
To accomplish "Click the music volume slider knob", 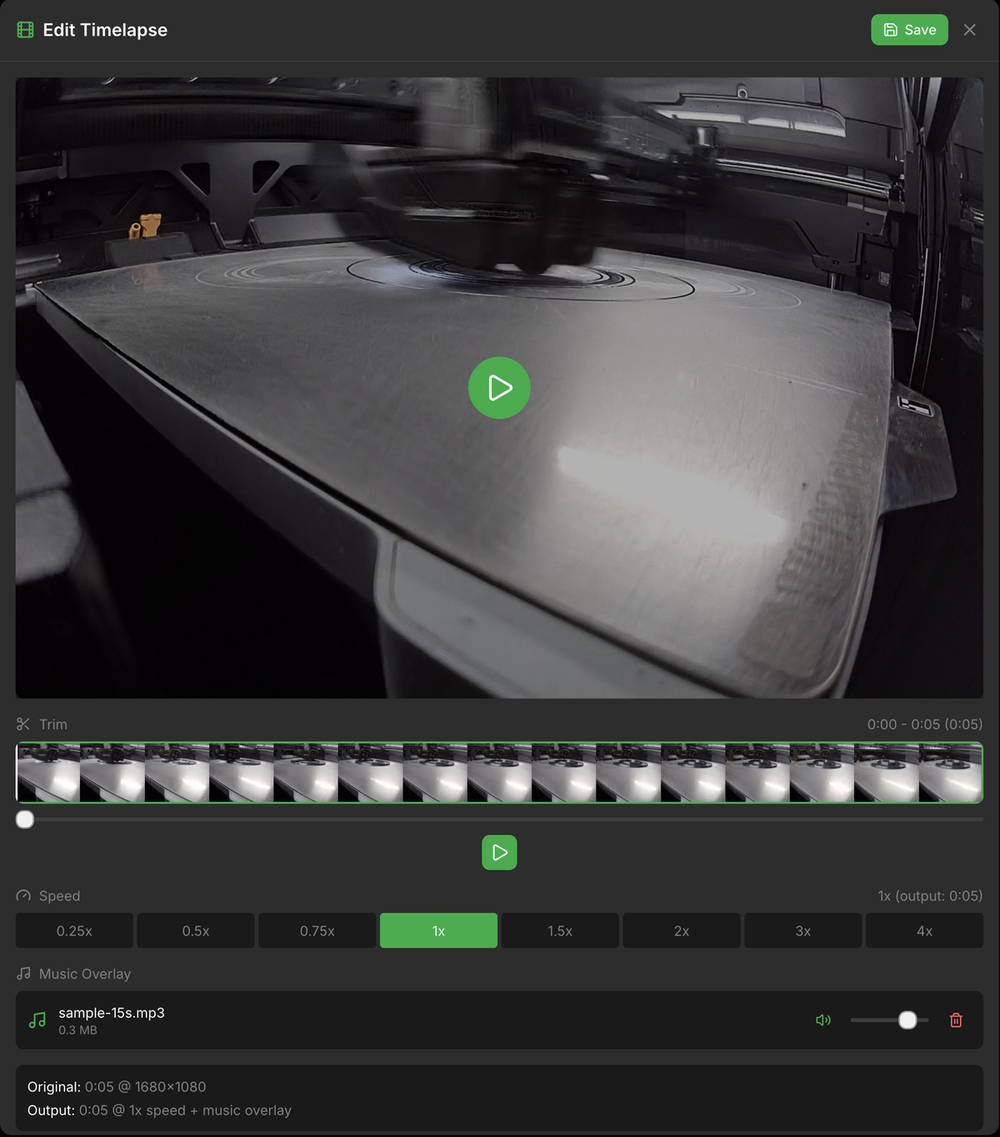I will [906, 1020].
